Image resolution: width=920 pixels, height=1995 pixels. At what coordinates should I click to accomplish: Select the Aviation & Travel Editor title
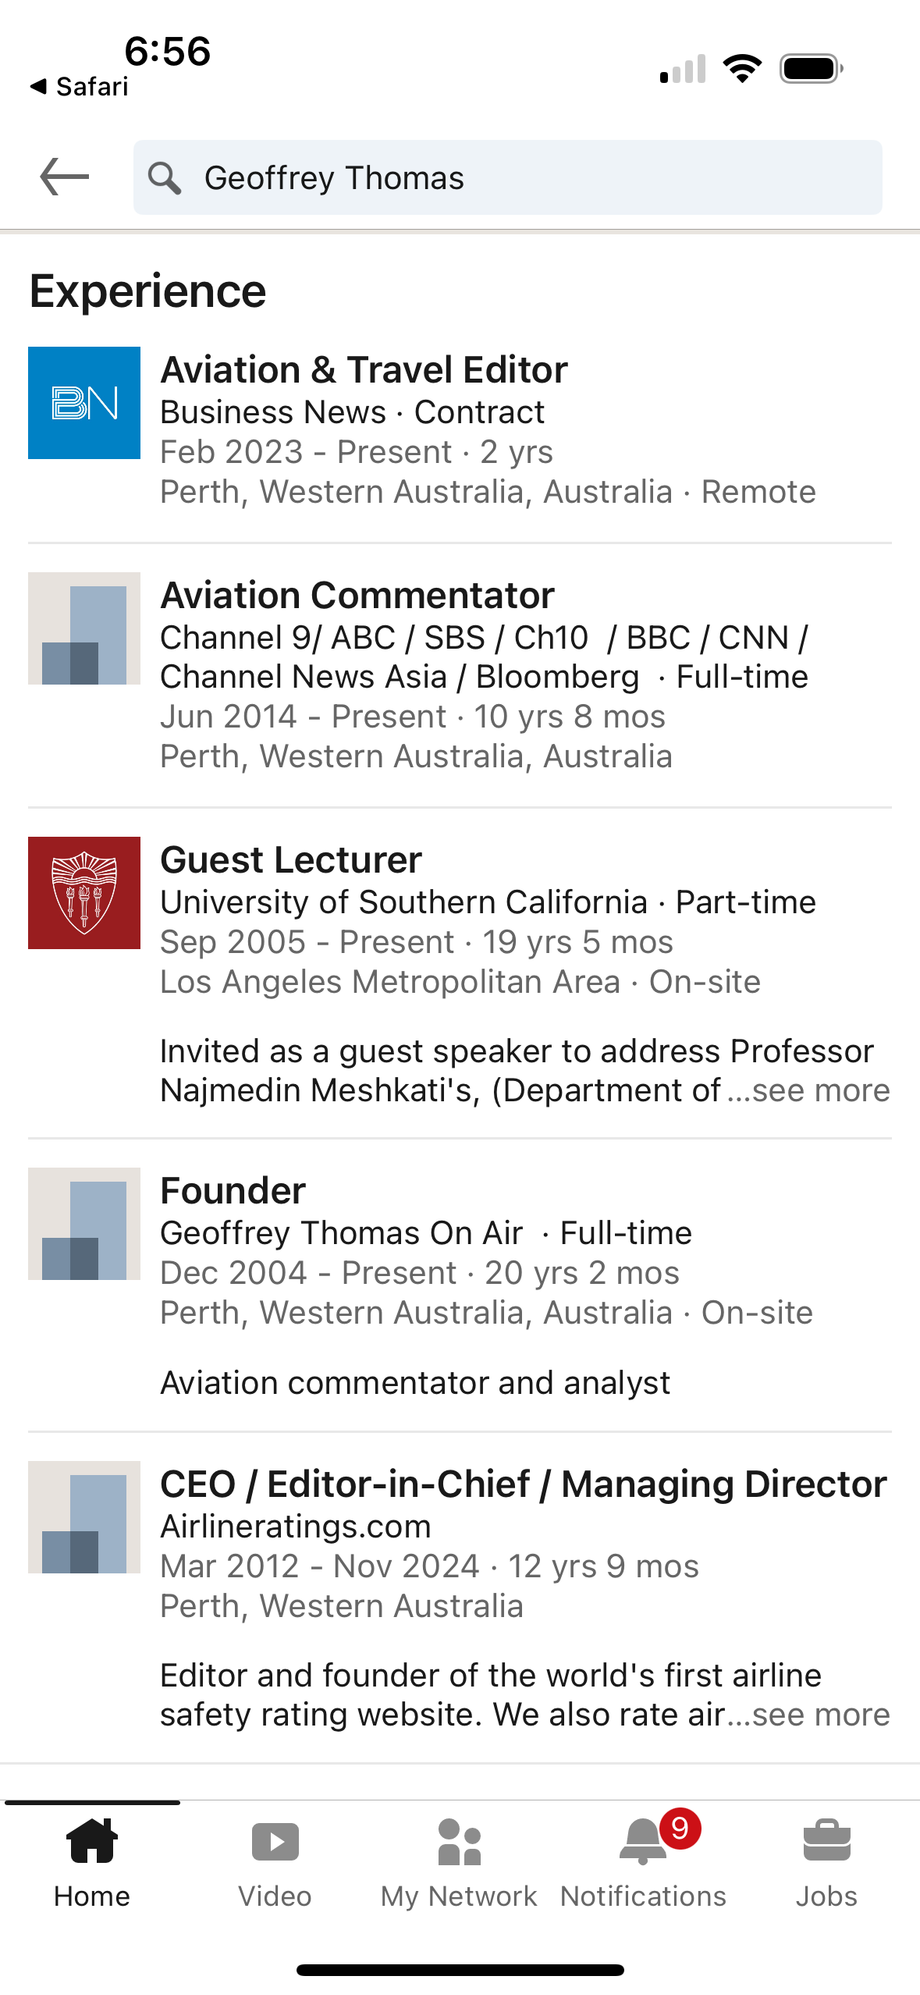point(364,370)
